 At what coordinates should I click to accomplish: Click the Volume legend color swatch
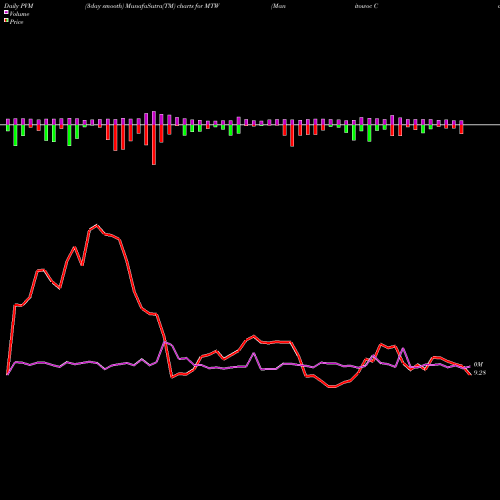tap(6, 12)
